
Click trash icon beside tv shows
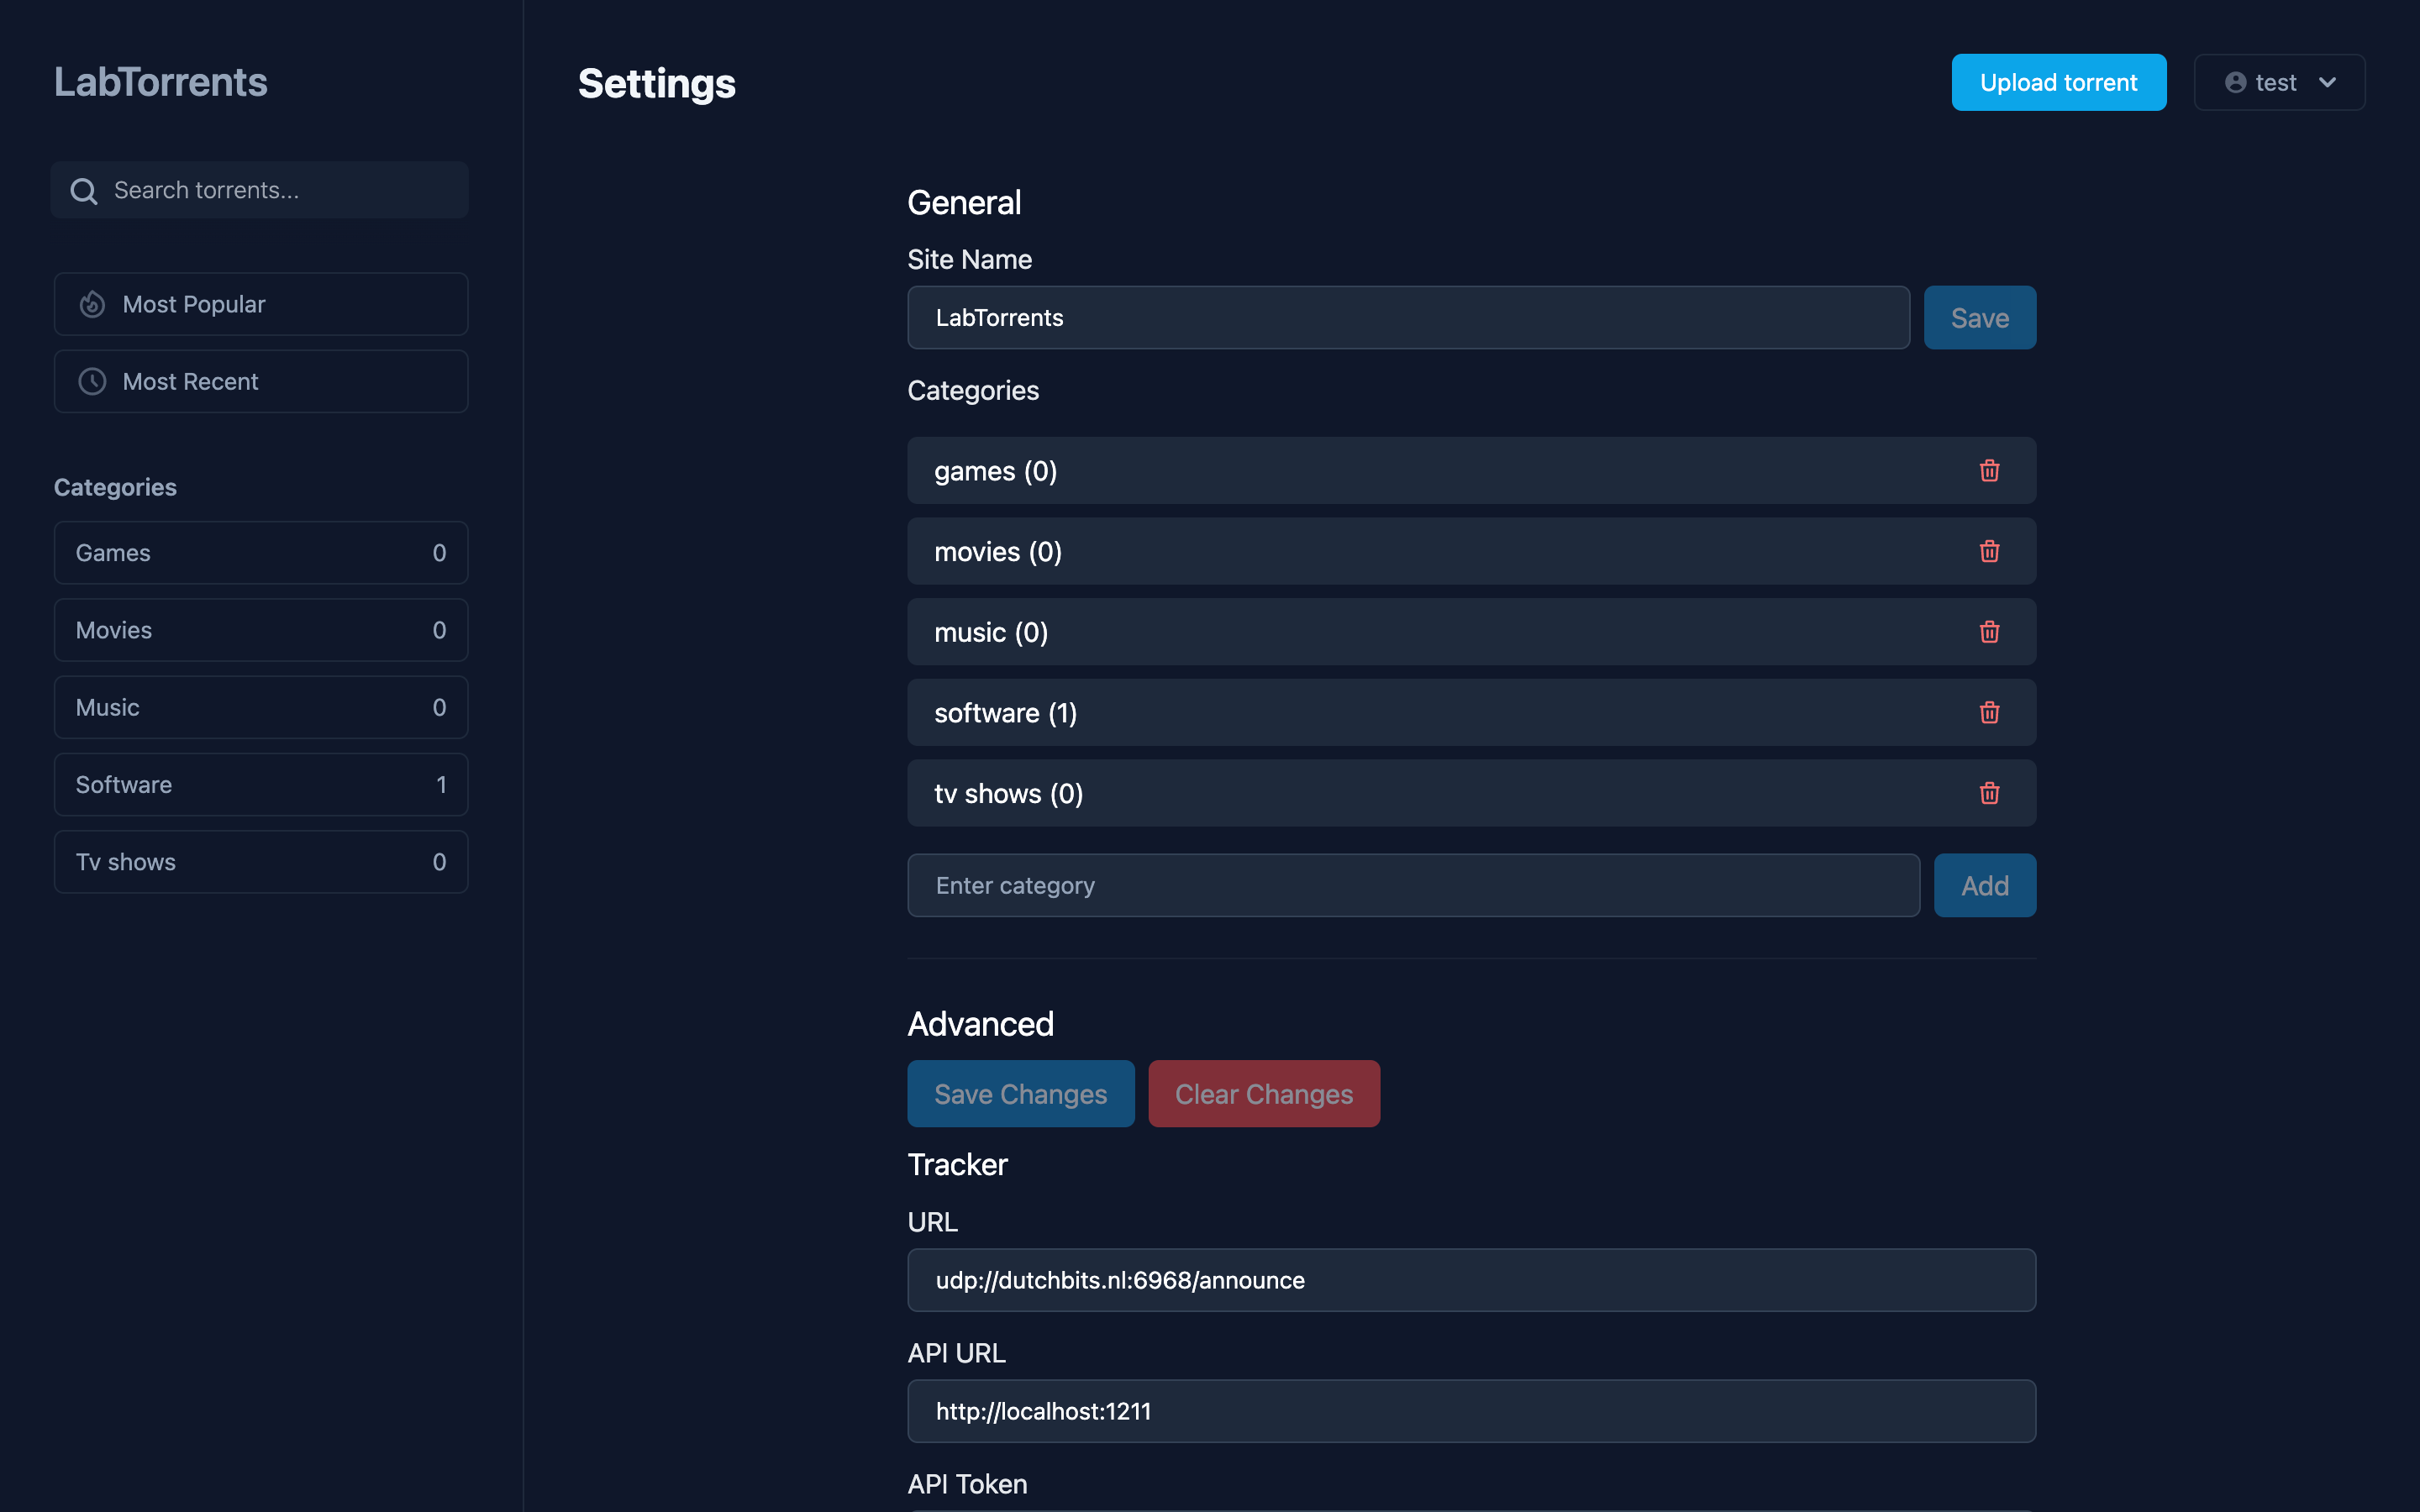pyautogui.click(x=1989, y=794)
